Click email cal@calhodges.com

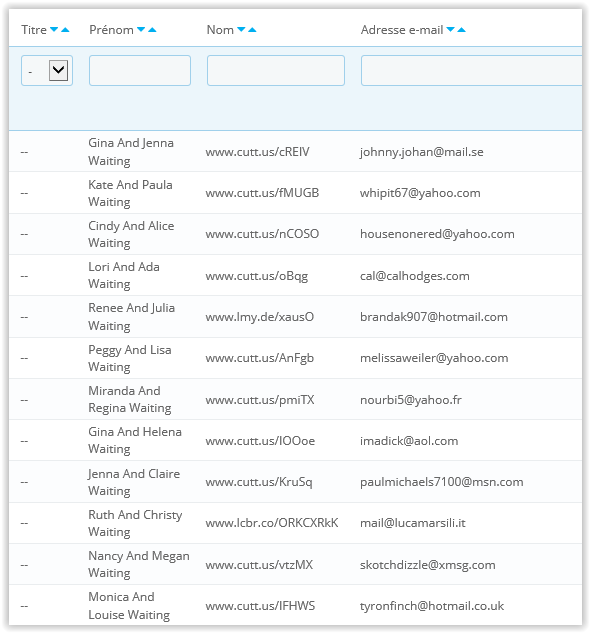pos(415,276)
